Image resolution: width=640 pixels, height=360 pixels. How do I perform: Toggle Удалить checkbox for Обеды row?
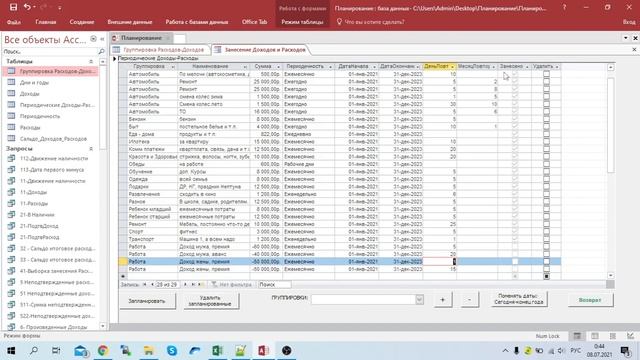pos(547,164)
